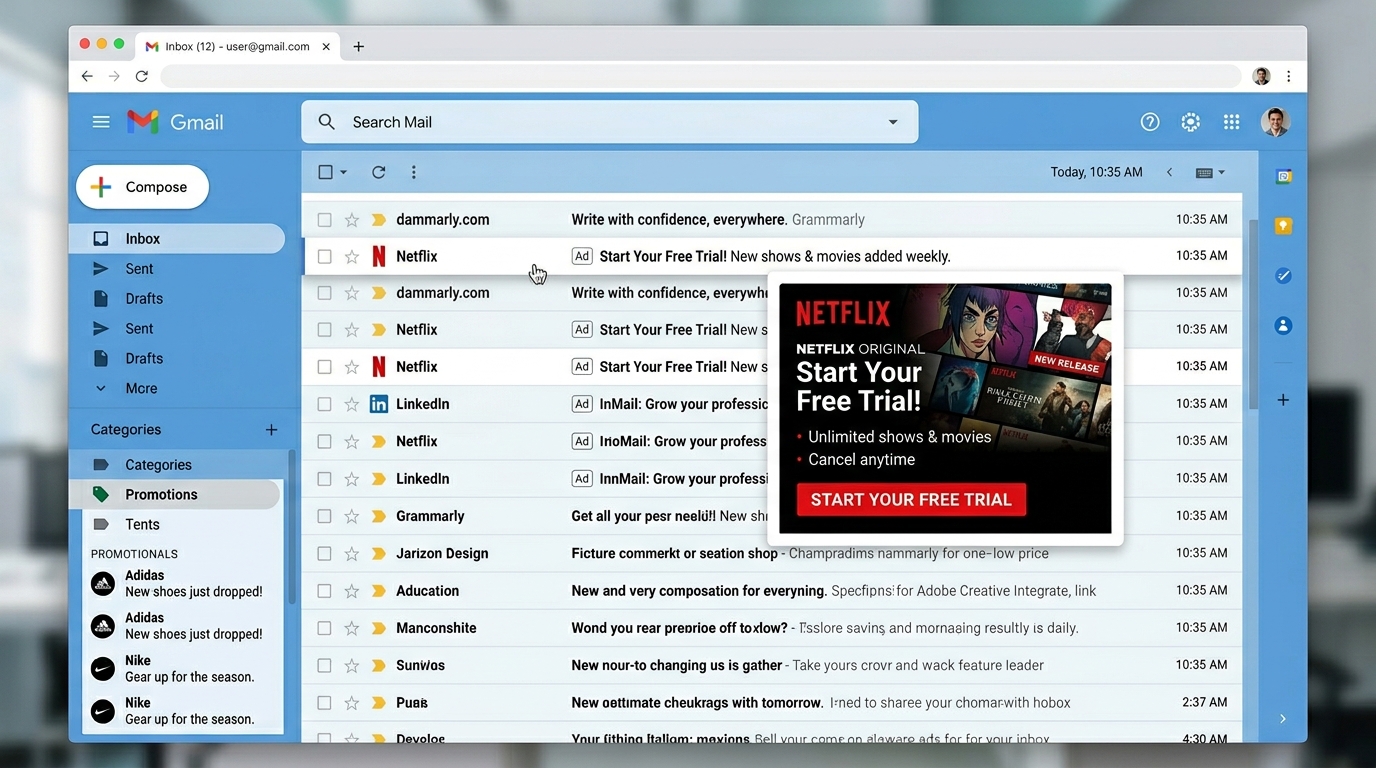Open search options dropdown arrow

(x=893, y=122)
